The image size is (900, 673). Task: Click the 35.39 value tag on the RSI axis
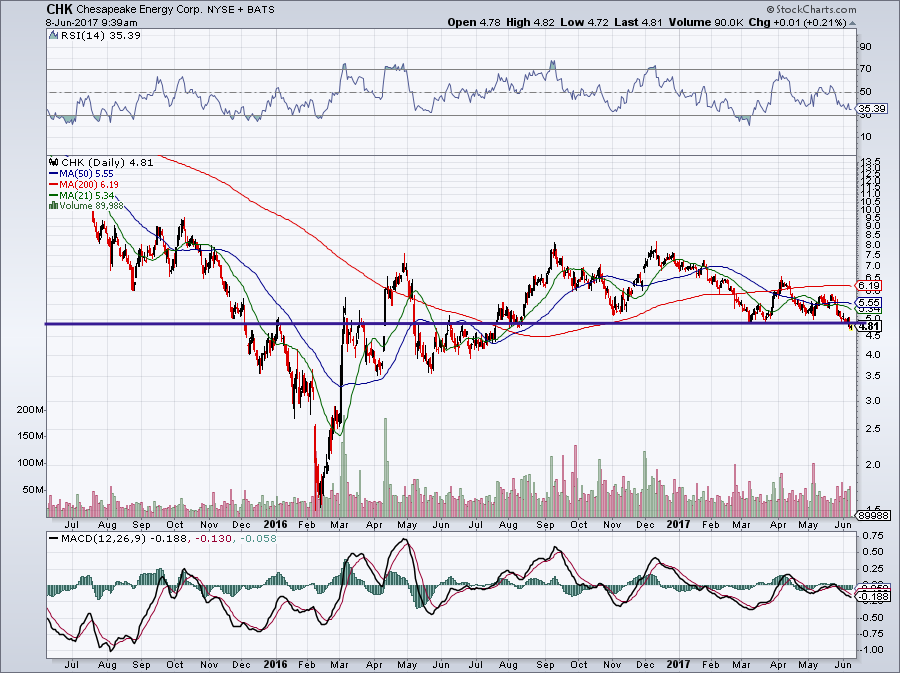(872, 108)
